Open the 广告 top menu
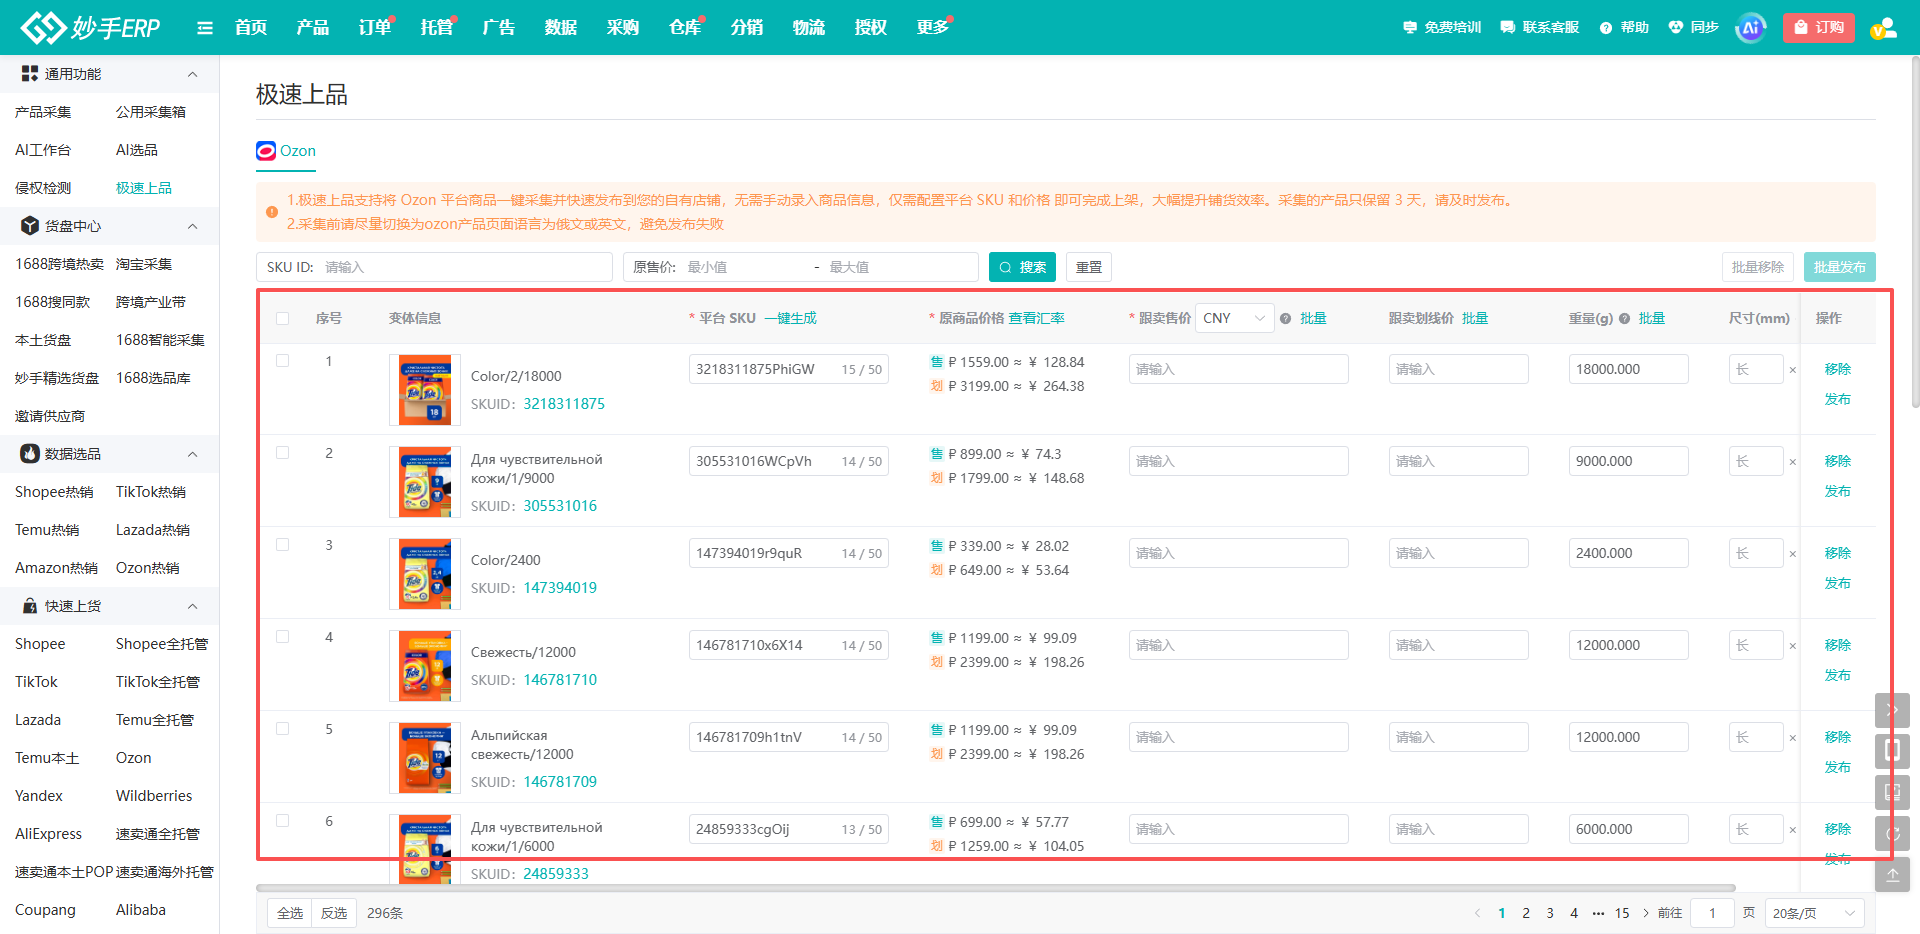Image resolution: width=1920 pixels, height=934 pixels. point(499,28)
